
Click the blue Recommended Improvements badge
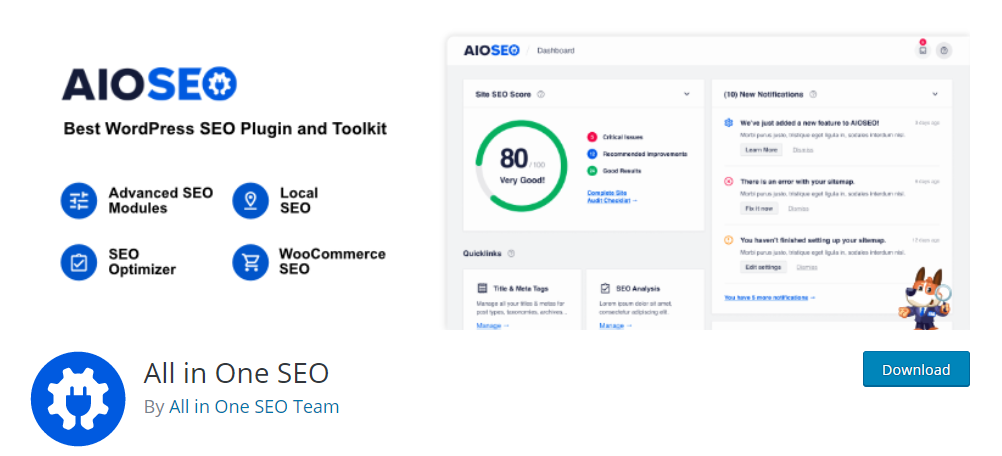click(x=592, y=154)
